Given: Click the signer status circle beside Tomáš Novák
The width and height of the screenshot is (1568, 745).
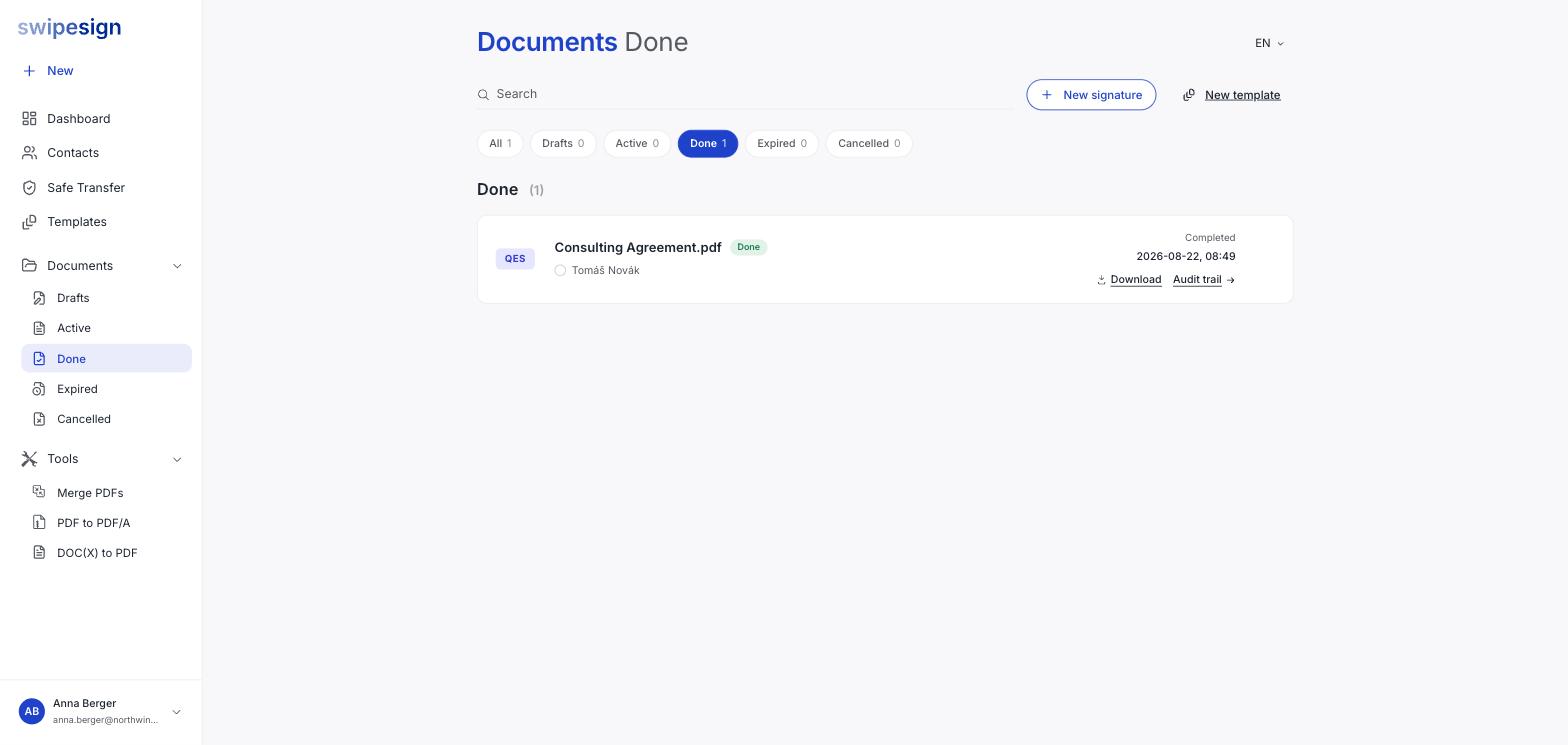Looking at the screenshot, I should 560,271.
